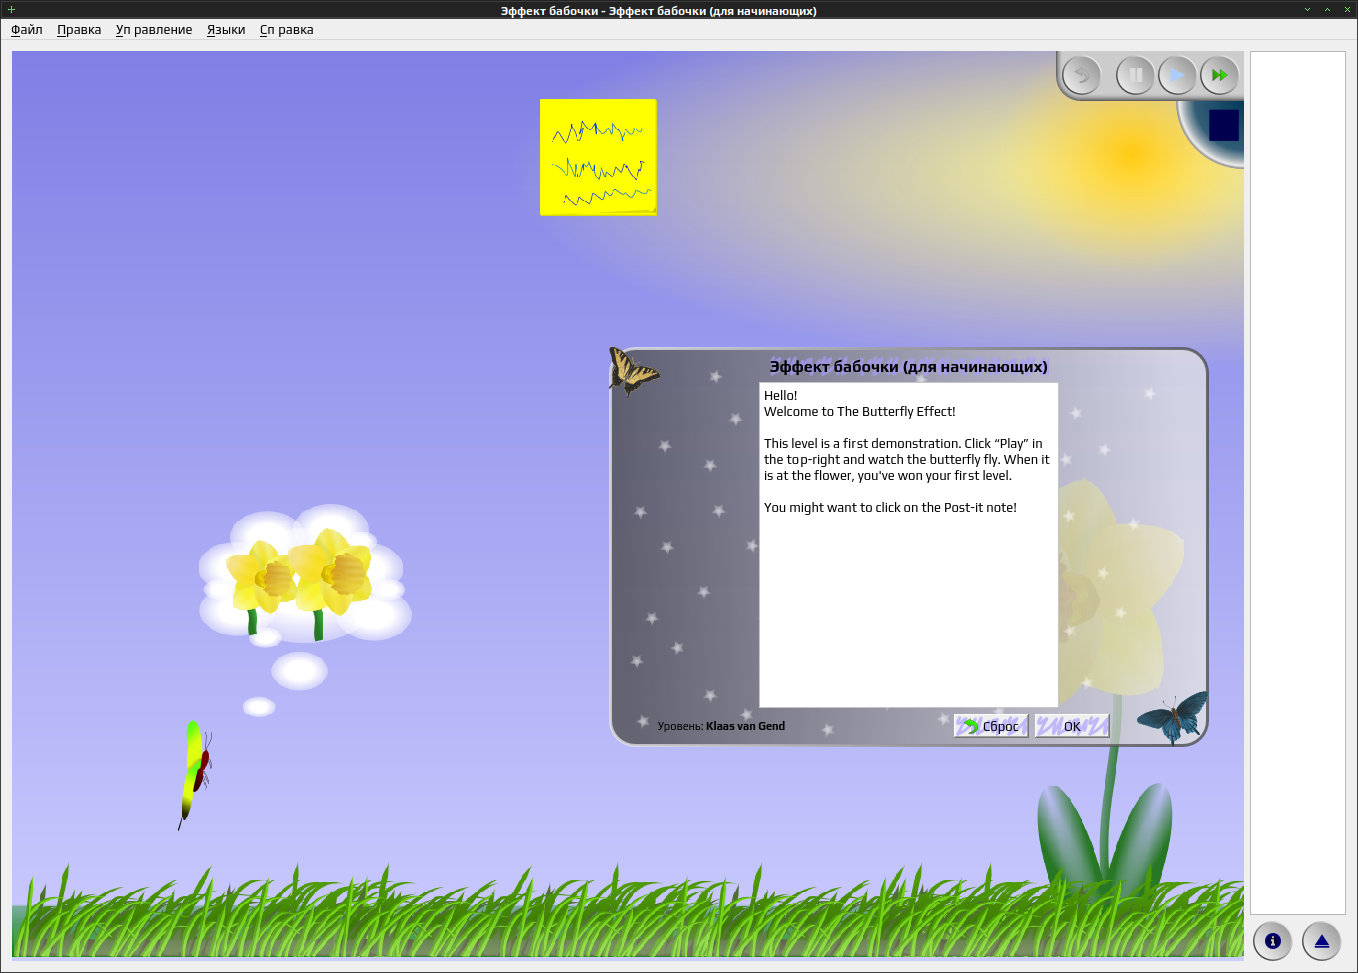The height and width of the screenshot is (973, 1358).
Task: Close the application window
Action: pos(1347,10)
